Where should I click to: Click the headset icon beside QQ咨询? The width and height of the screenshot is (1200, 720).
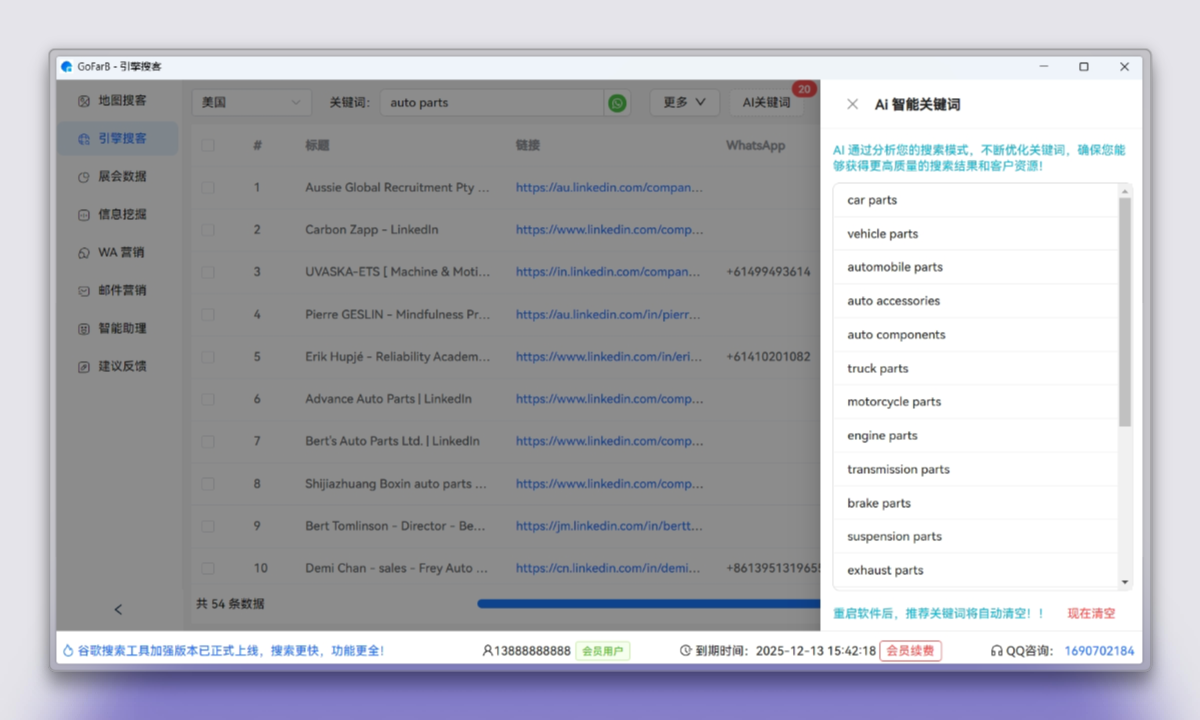pyautogui.click(x=996, y=651)
